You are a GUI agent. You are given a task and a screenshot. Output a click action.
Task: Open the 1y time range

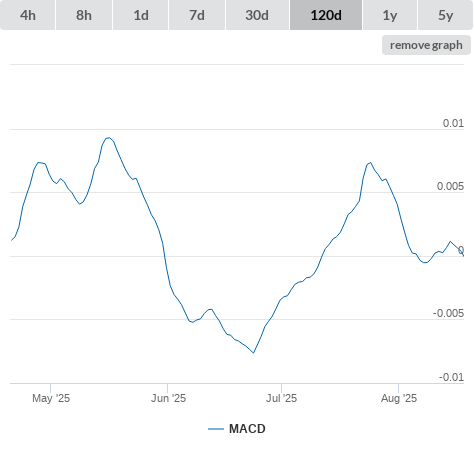(x=390, y=15)
